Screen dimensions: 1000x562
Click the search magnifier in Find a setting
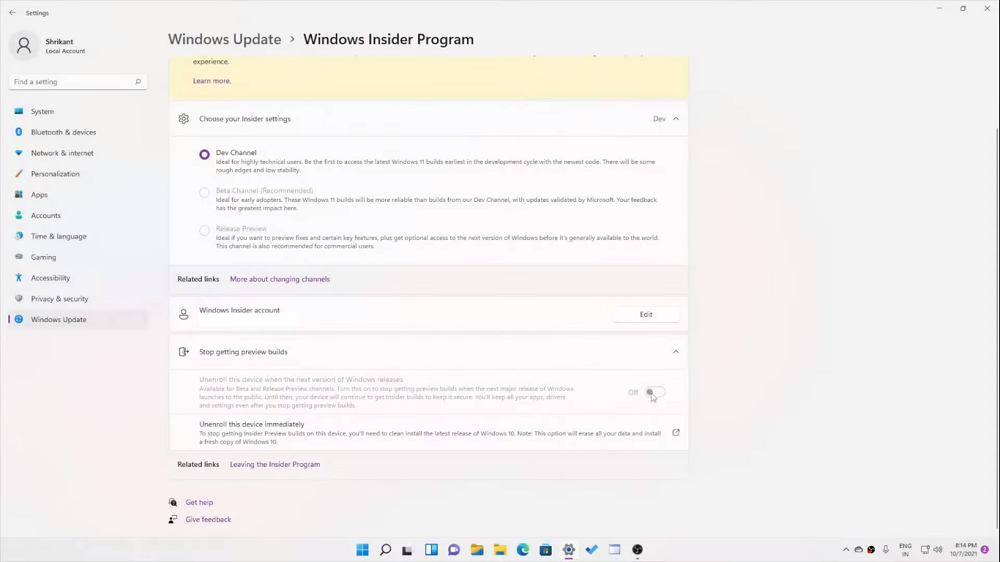138,82
